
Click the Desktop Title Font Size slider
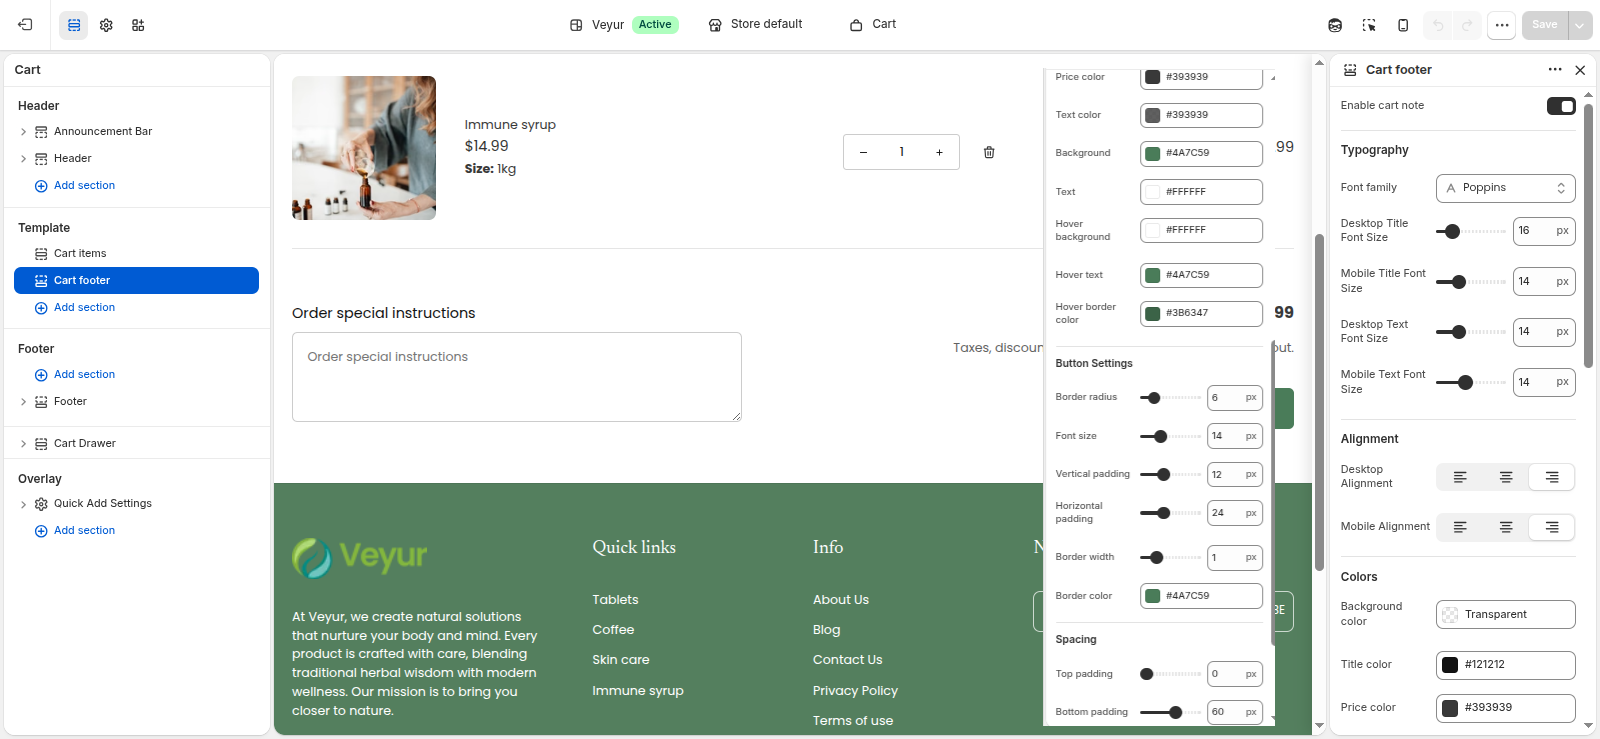coord(1471,231)
